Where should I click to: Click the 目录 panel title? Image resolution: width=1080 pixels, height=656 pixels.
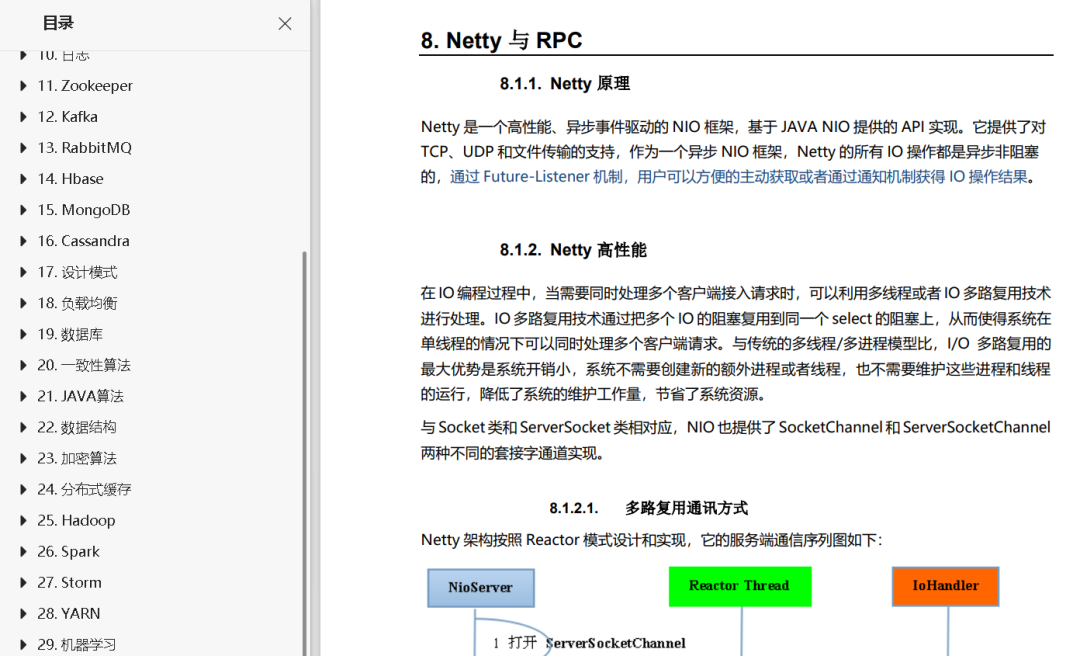tap(58, 22)
